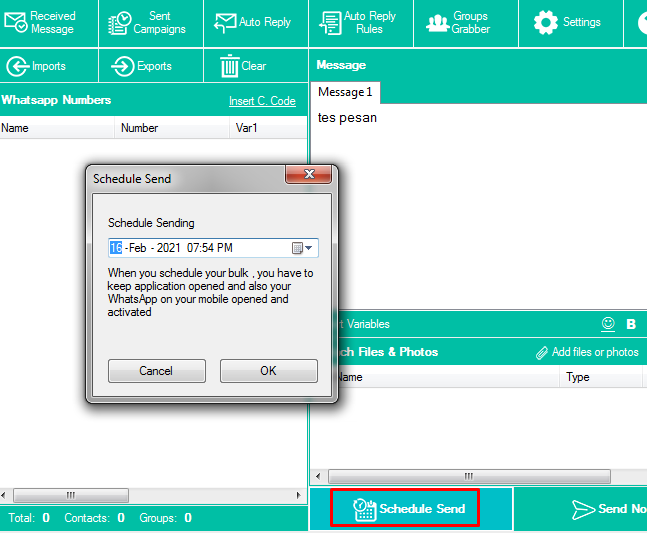This screenshot has height=533, width=647.
Task: Click the Imports arrow button
Action: 37,66
